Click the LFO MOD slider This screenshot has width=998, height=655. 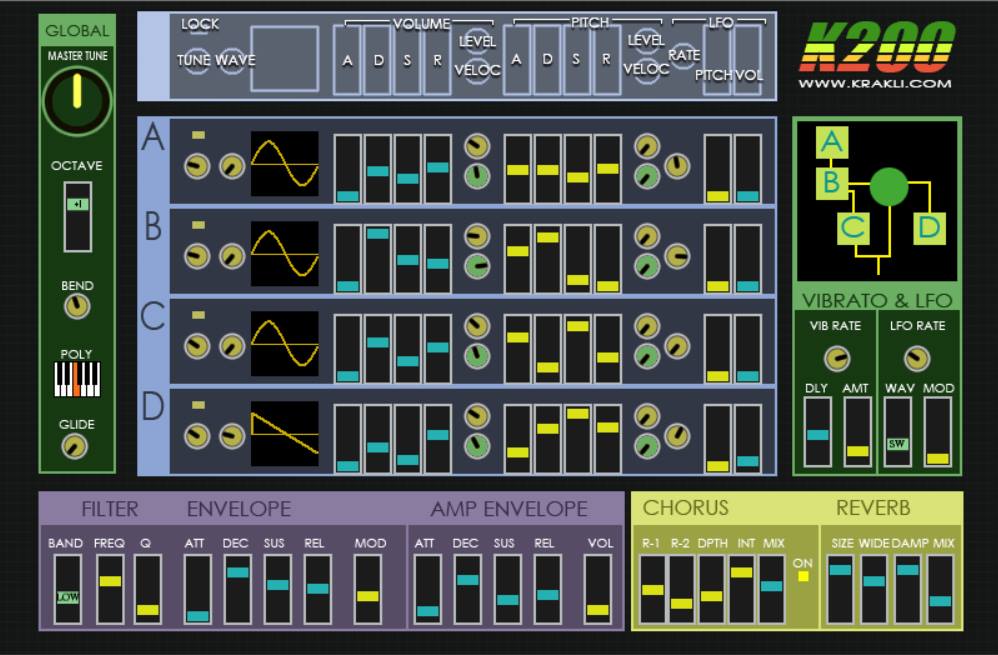point(938,432)
